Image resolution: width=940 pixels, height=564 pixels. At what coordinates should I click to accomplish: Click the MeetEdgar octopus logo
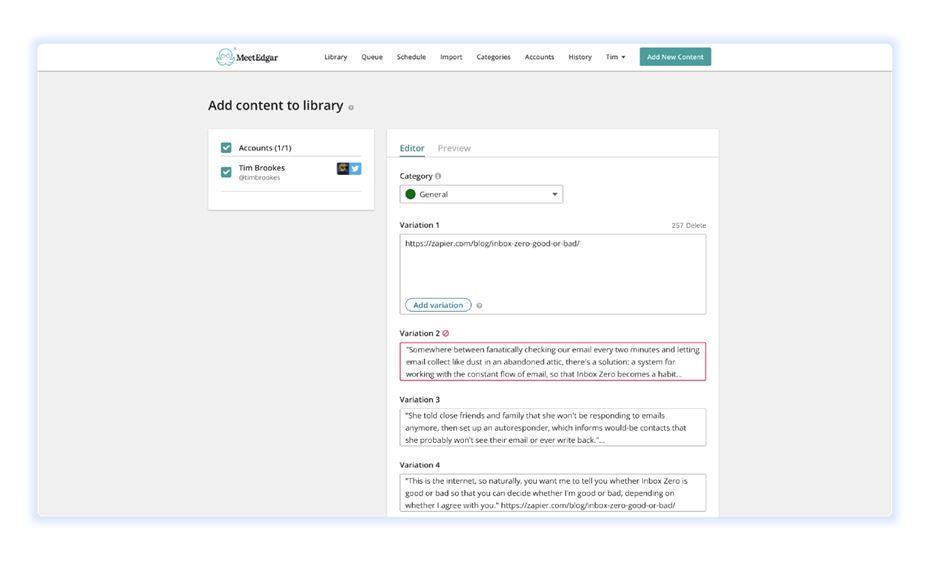point(226,57)
